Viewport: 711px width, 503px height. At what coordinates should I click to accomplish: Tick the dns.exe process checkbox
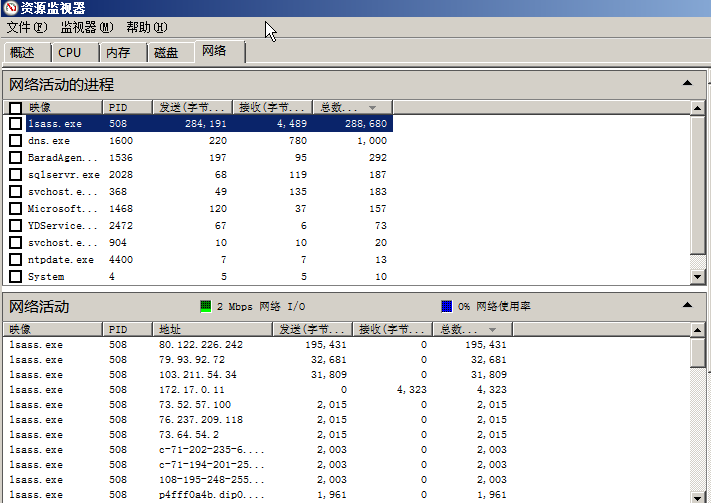tap(15, 141)
